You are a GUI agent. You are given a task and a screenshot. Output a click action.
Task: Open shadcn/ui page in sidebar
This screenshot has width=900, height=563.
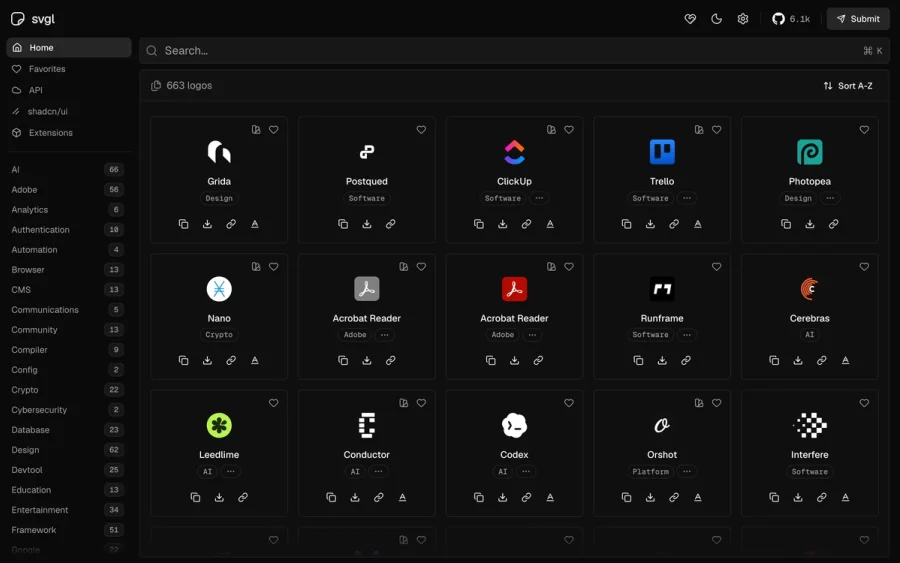[x=69, y=111]
